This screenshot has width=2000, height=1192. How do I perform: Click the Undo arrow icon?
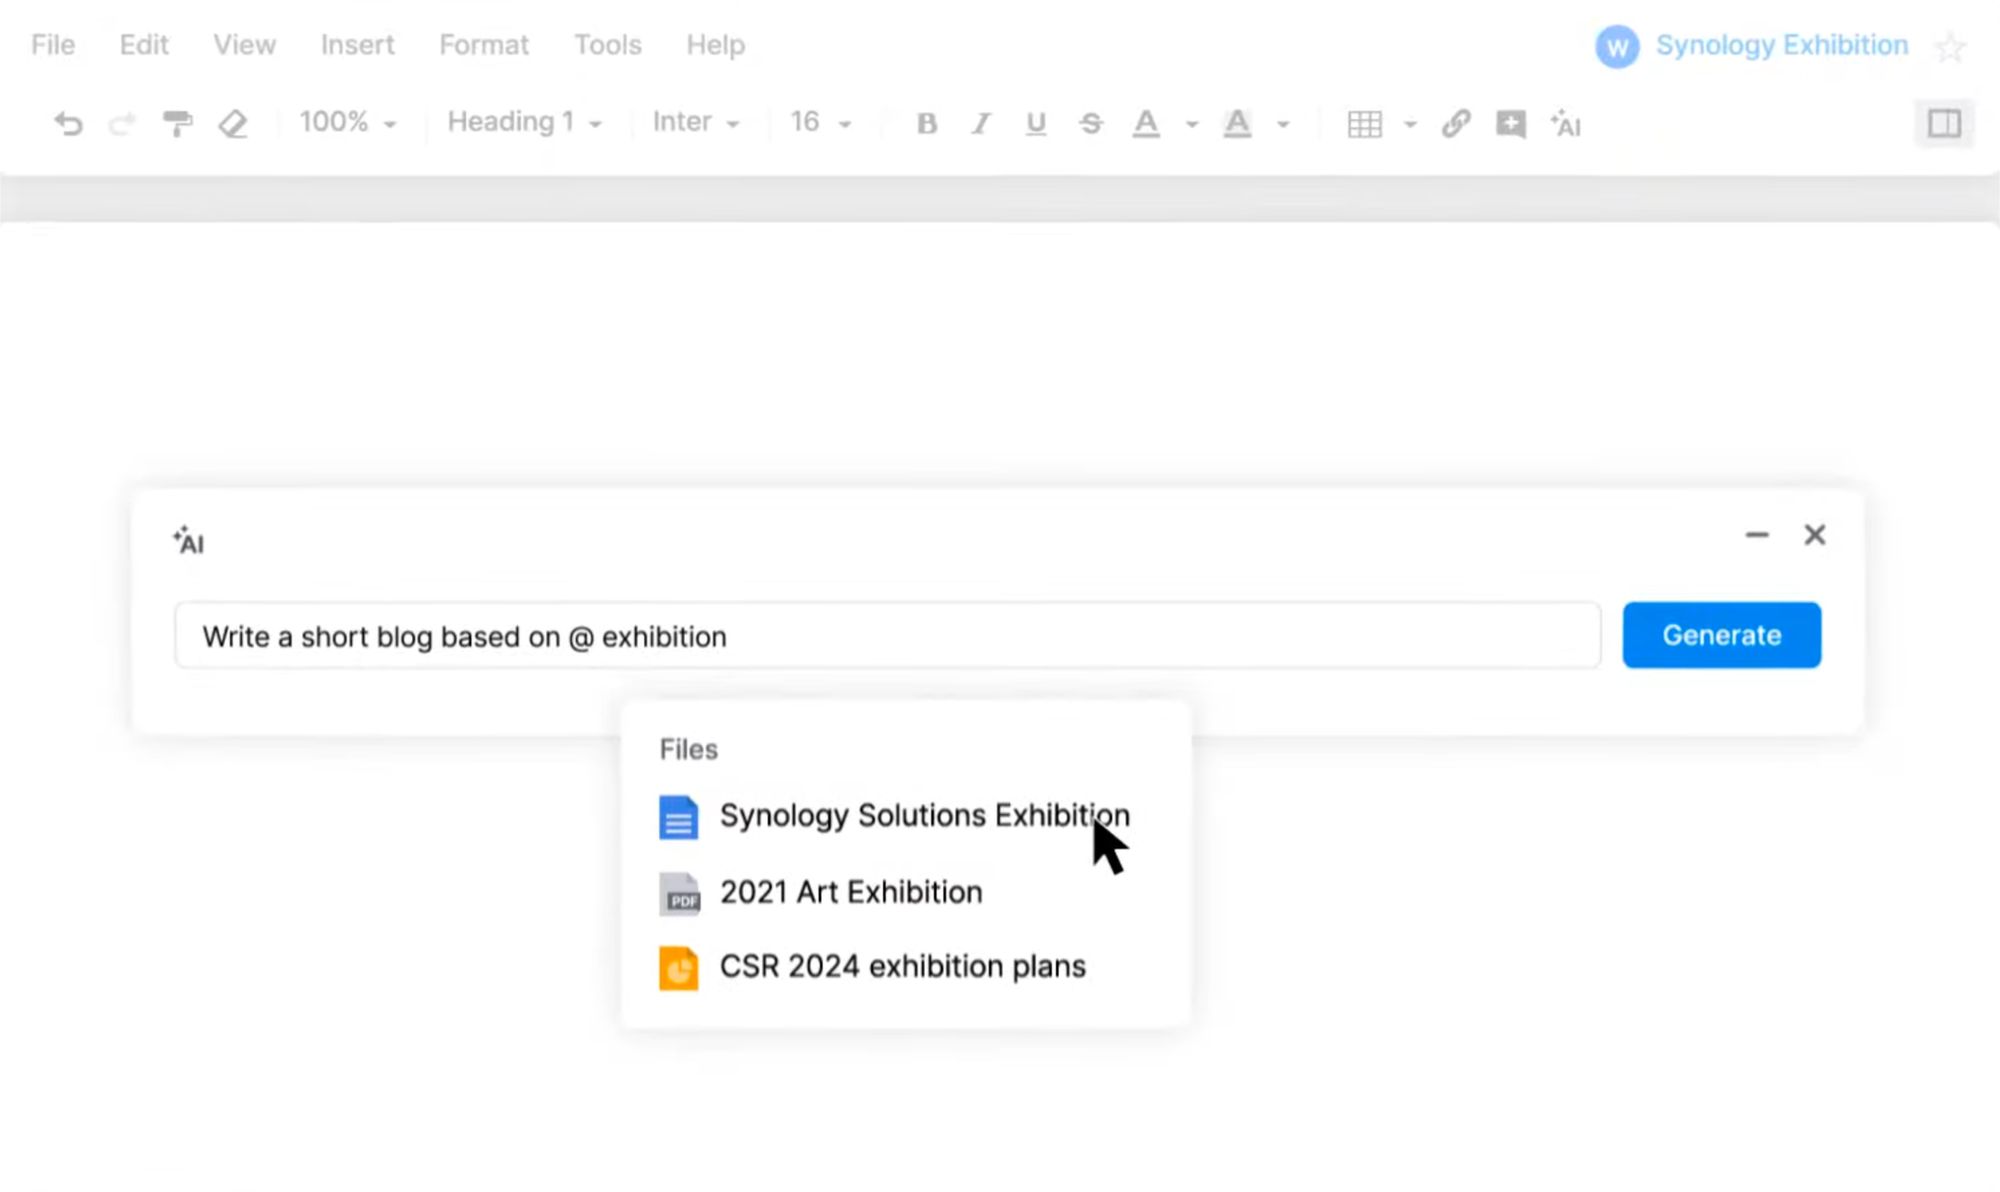68,124
